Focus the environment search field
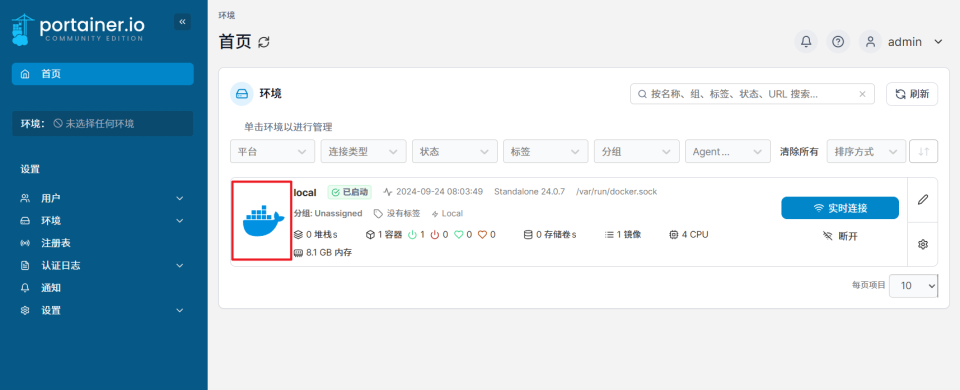 [752, 94]
